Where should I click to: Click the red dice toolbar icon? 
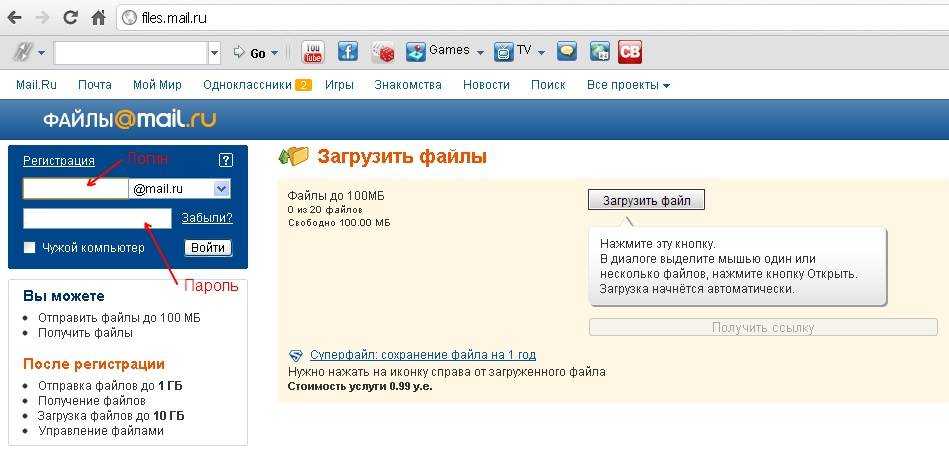(x=383, y=53)
